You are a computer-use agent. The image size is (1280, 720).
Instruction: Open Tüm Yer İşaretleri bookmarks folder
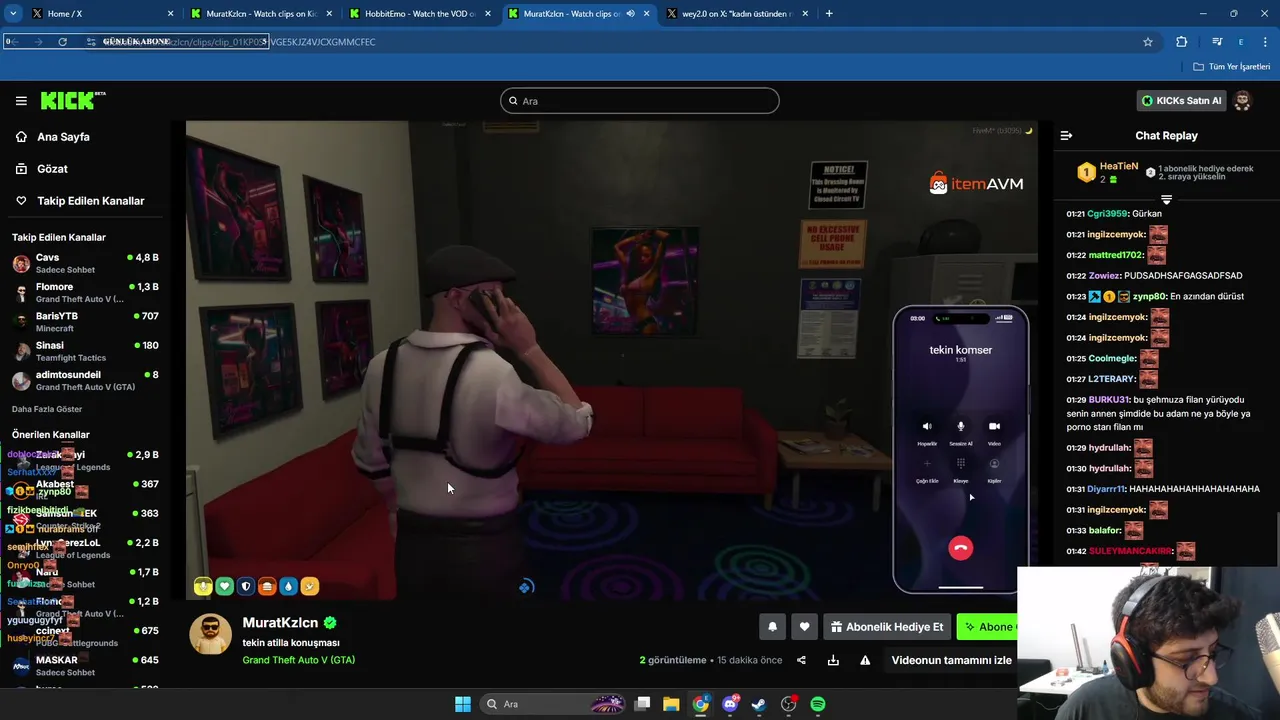point(1232,67)
